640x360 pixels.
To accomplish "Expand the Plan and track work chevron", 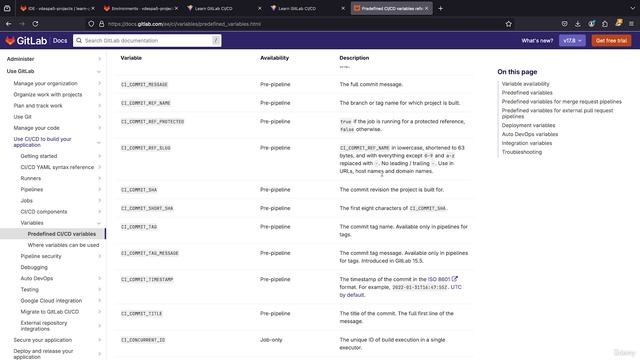I will [99, 105].
